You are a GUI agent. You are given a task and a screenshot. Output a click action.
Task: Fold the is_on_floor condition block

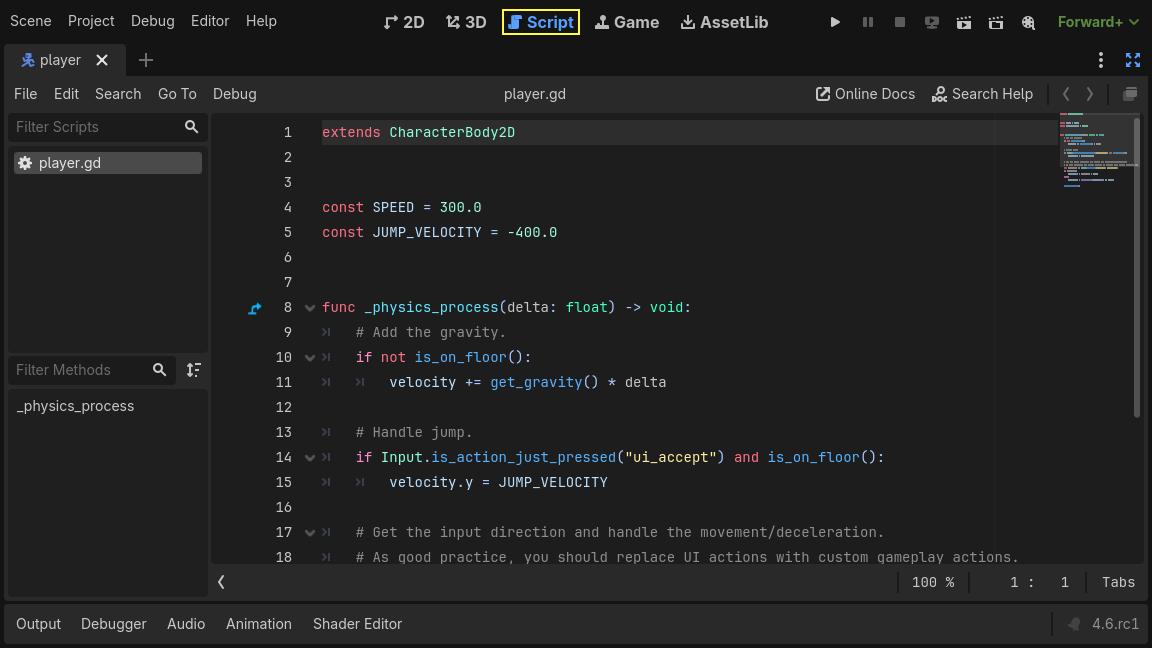(309, 357)
